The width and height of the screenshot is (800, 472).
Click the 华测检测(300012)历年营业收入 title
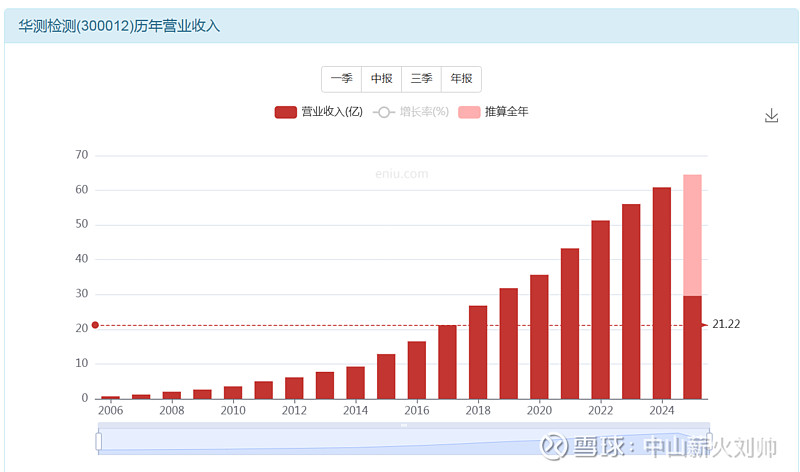pyautogui.click(x=119, y=26)
